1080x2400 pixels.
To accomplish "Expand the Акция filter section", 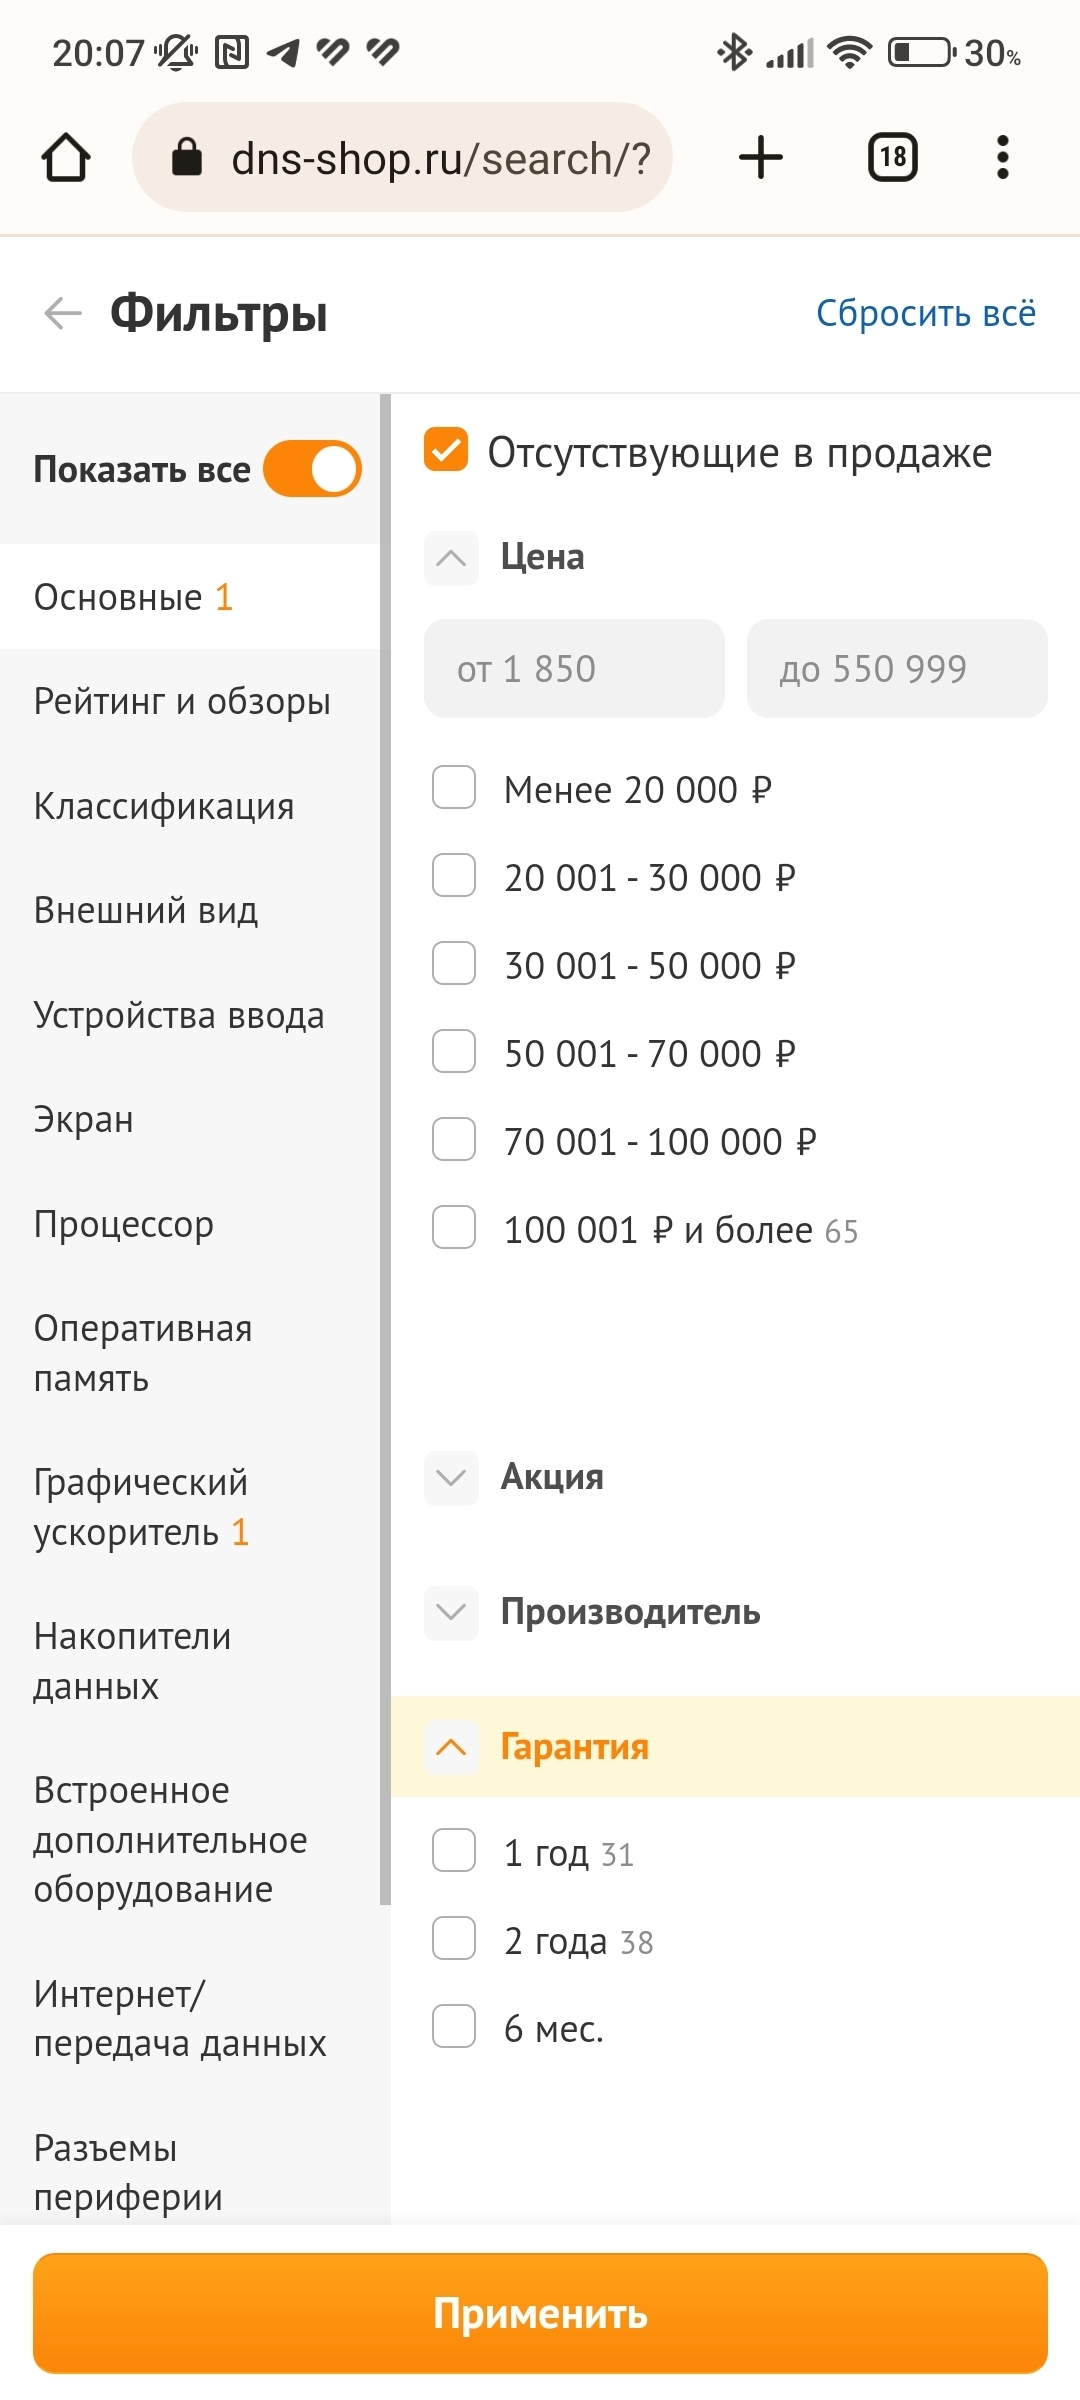I will click(x=451, y=1478).
